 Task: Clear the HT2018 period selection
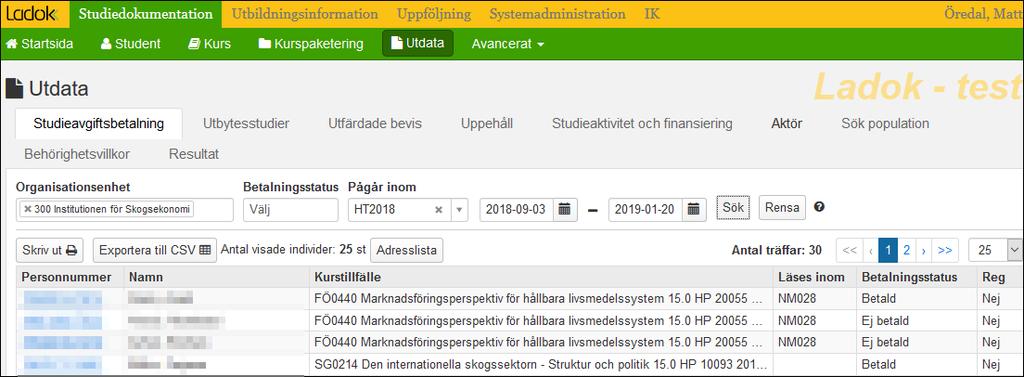[x=439, y=210]
